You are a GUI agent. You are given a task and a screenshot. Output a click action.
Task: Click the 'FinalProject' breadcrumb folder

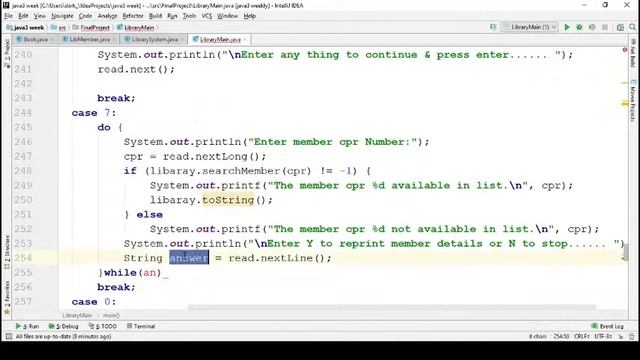[91, 28]
